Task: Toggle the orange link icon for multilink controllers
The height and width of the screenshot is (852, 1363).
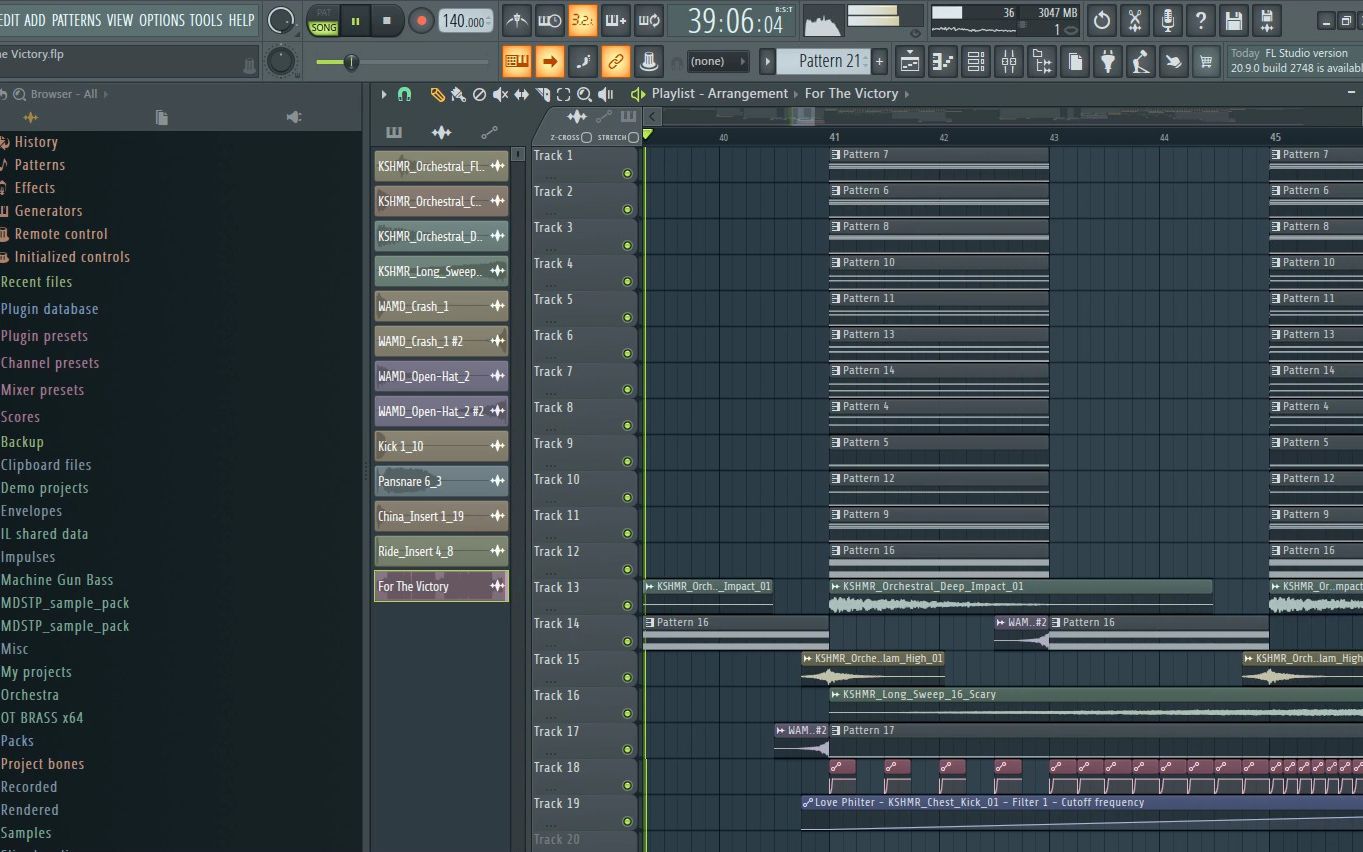Action: [616, 62]
